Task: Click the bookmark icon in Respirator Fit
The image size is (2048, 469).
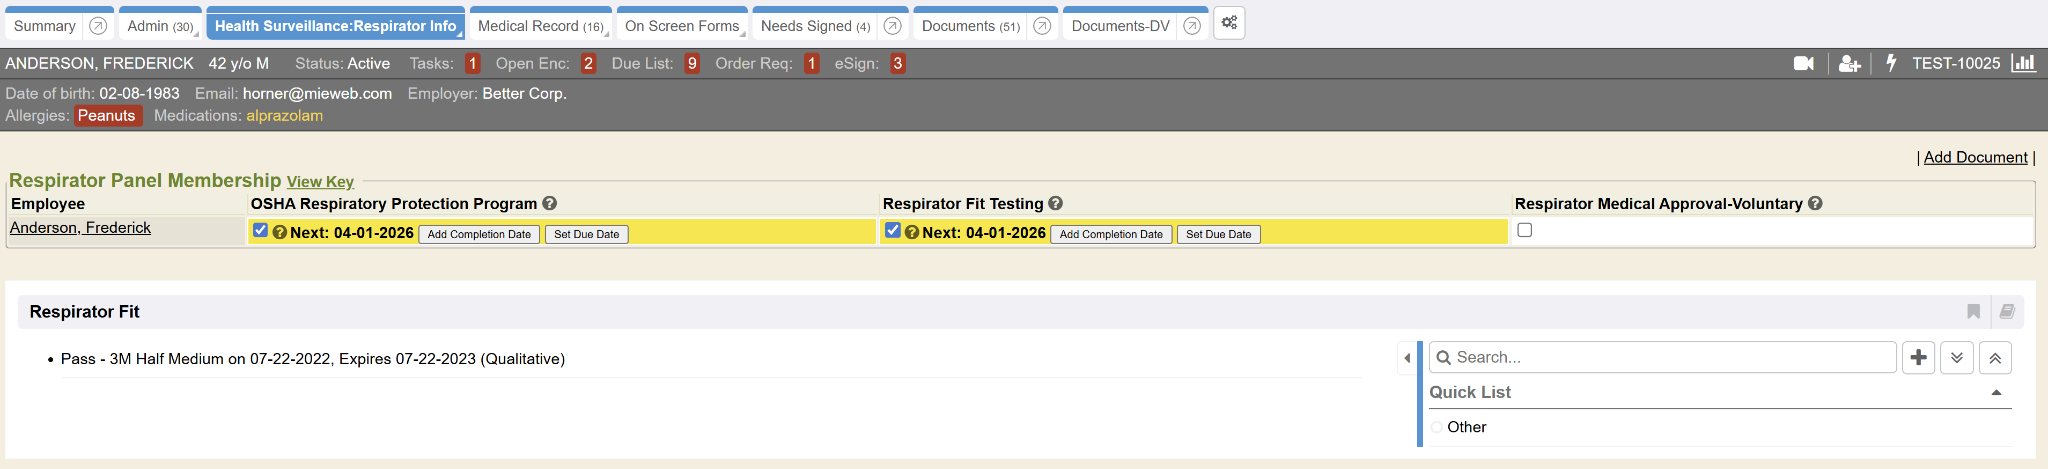Action: 1973,312
